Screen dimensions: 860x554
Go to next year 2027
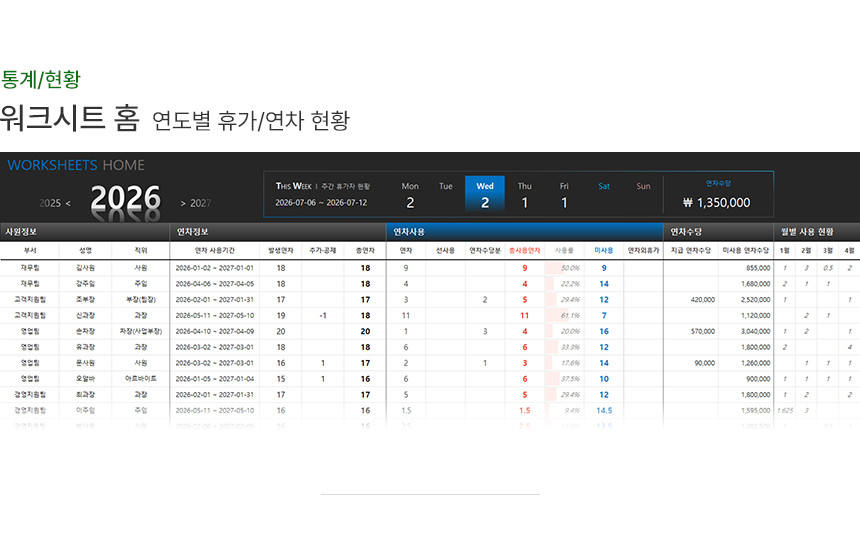click(x=194, y=203)
